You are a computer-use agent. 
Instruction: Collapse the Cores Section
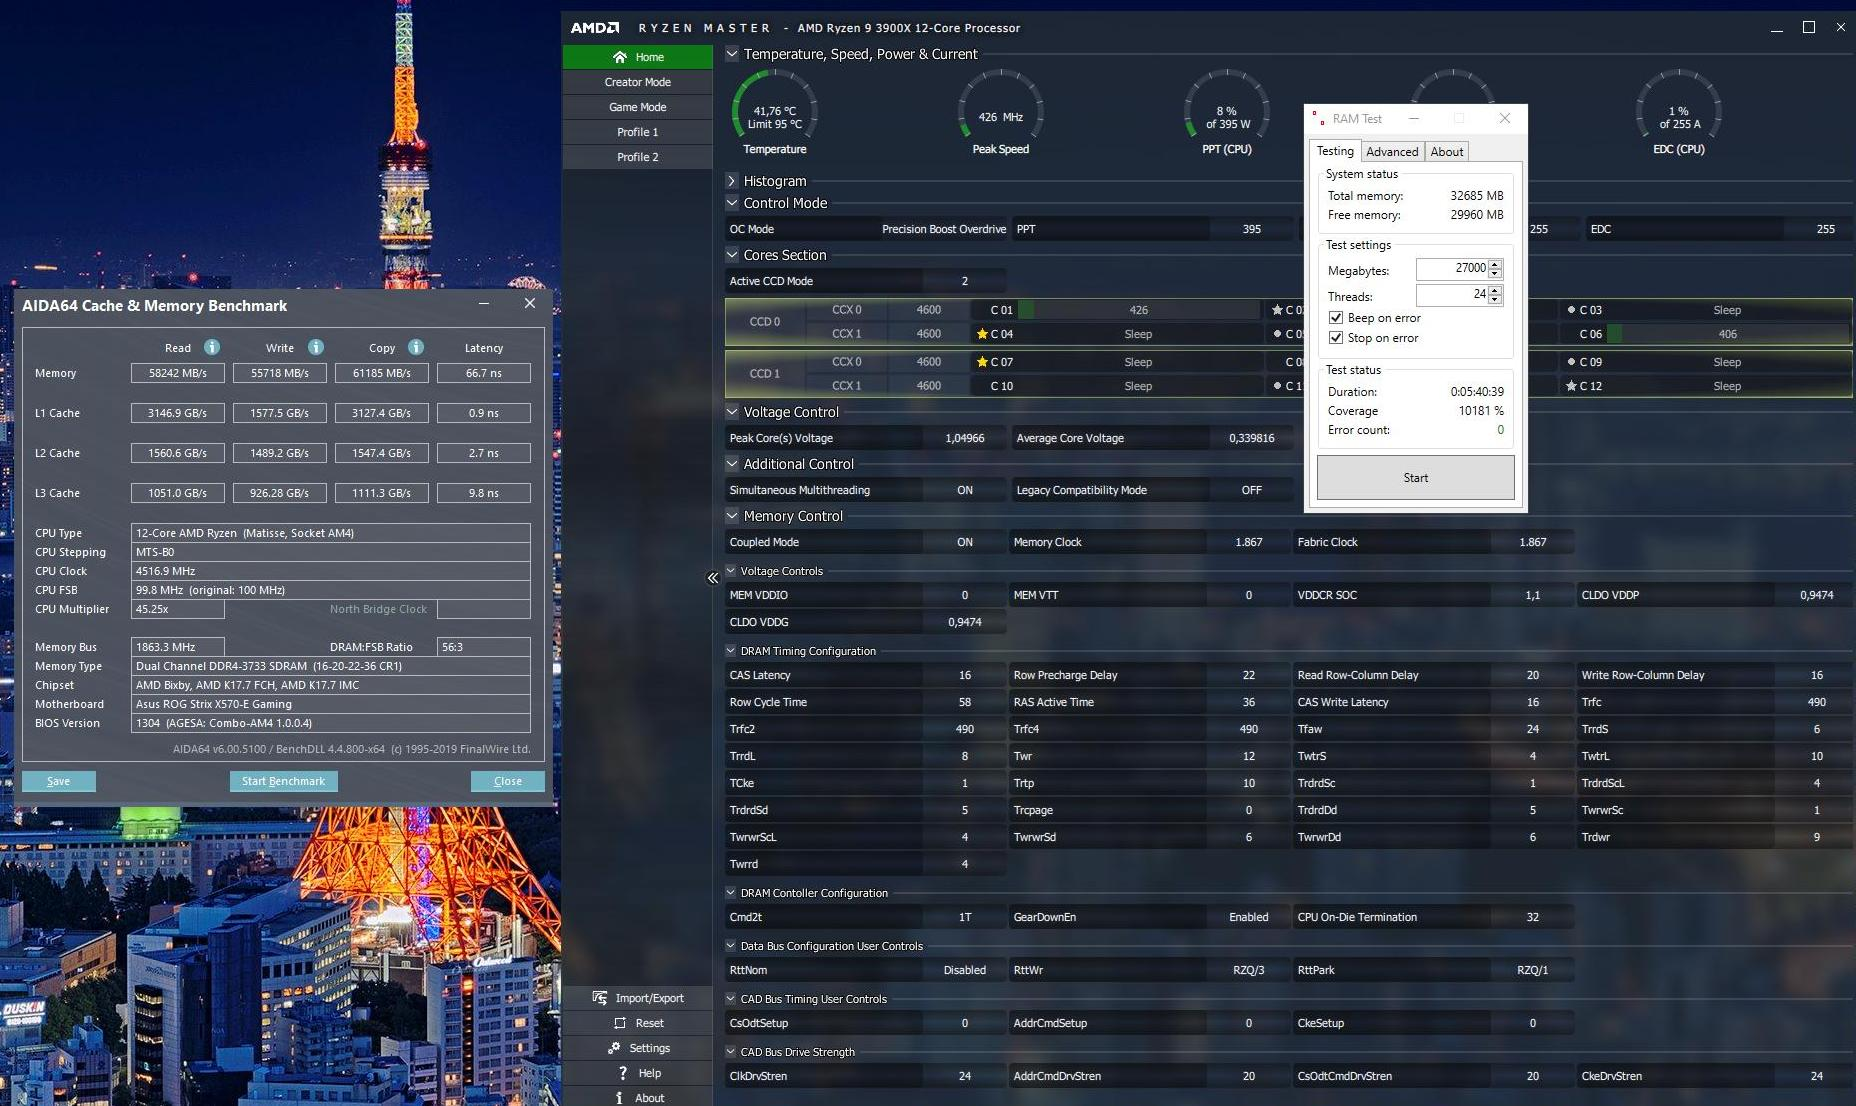tap(732, 255)
